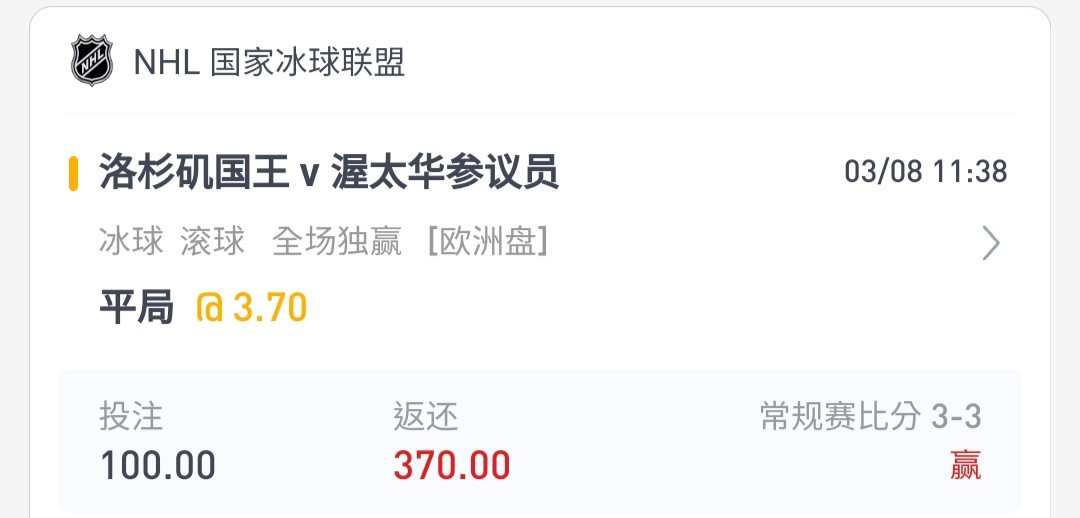Viewport: 1080px width, 518px height.
Task: Open NHL 国家冰球联盟 league title
Action: [269, 62]
